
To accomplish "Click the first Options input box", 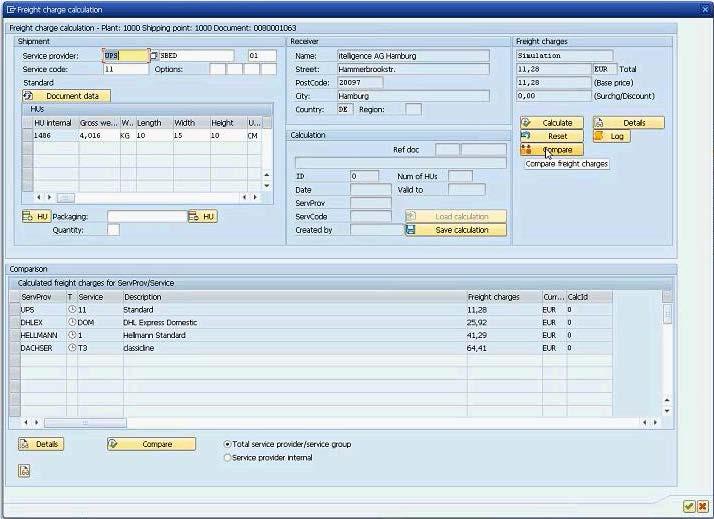I will click(217, 69).
